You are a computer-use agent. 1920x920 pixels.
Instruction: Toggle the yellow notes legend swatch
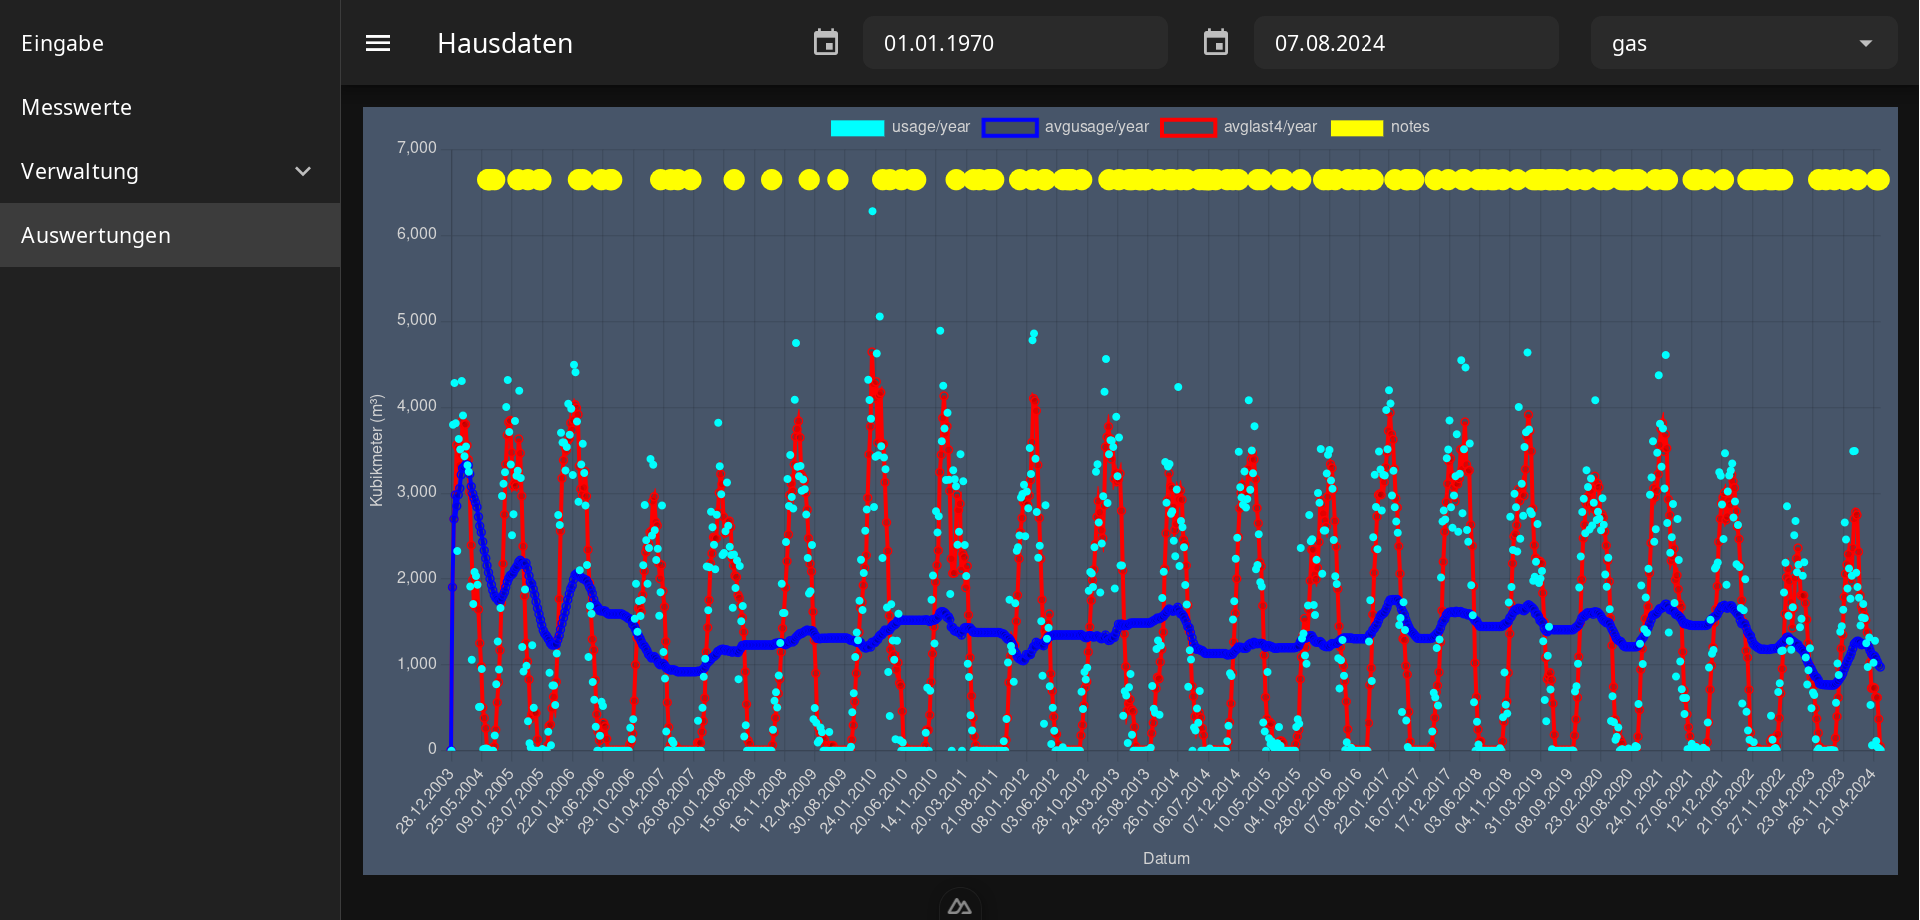(x=1357, y=127)
